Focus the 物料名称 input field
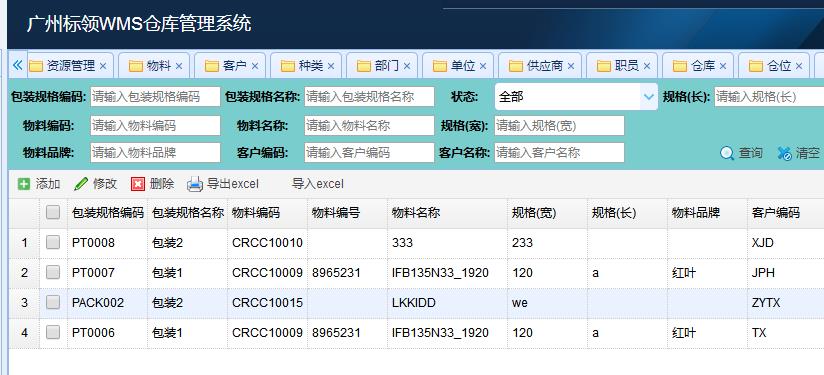 [x=369, y=126]
